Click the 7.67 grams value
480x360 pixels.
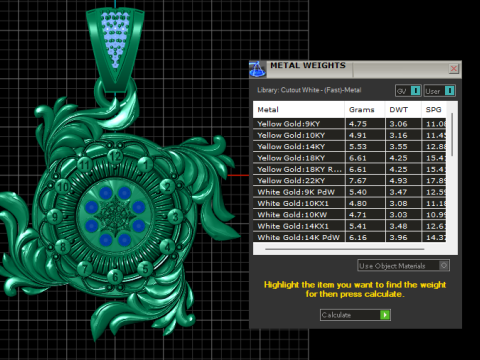point(358,180)
